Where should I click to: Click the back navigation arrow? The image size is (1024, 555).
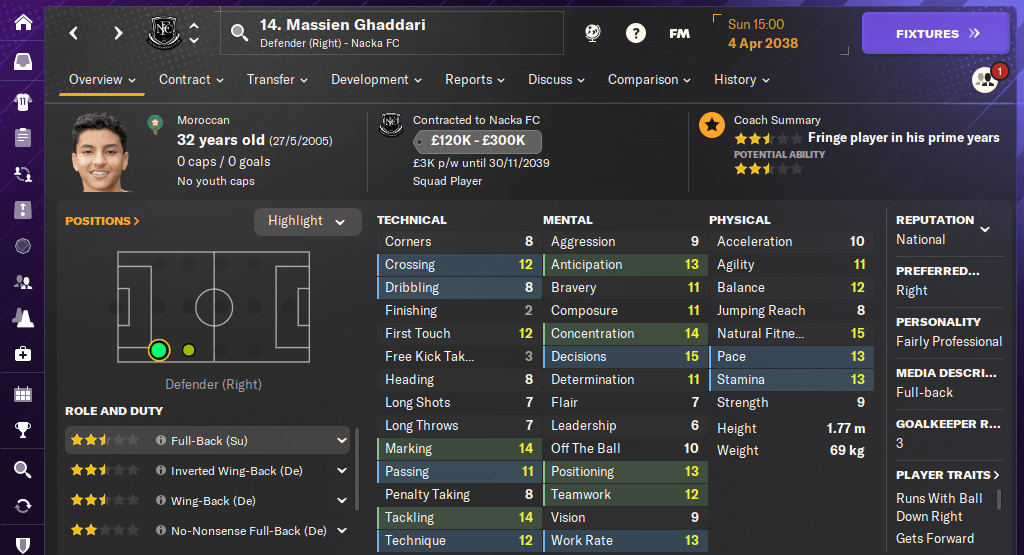coord(74,33)
